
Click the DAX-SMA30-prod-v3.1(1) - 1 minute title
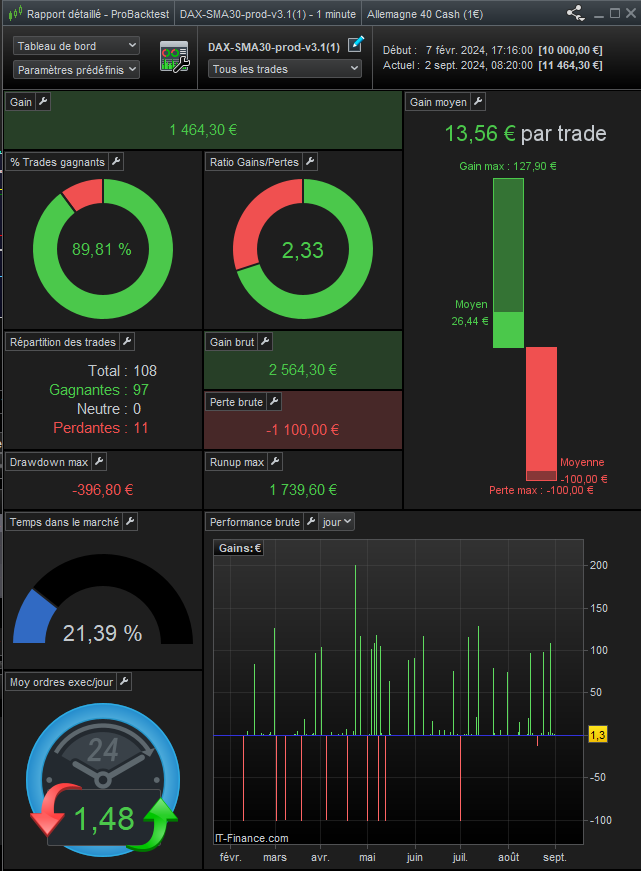click(x=268, y=14)
